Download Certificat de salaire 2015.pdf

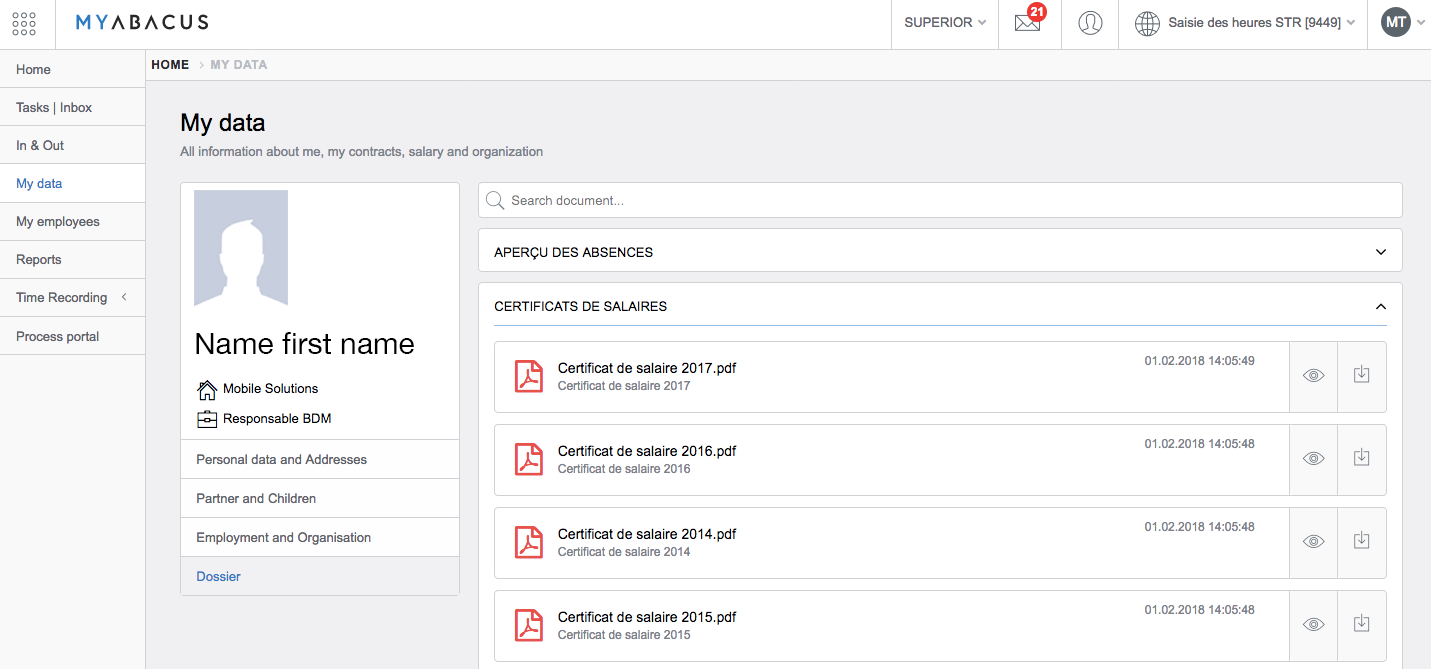click(1361, 625)
